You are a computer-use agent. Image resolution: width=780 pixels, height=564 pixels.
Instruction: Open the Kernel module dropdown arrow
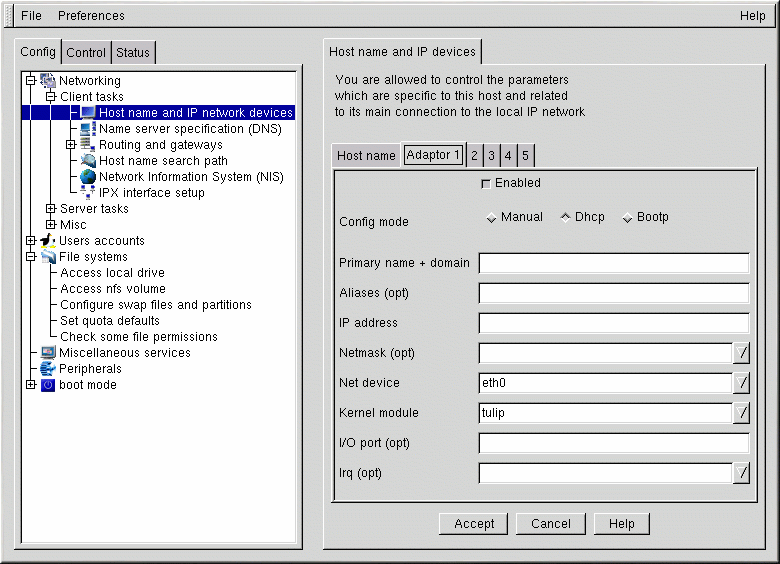pyautogui.click(x=741, y=413)
